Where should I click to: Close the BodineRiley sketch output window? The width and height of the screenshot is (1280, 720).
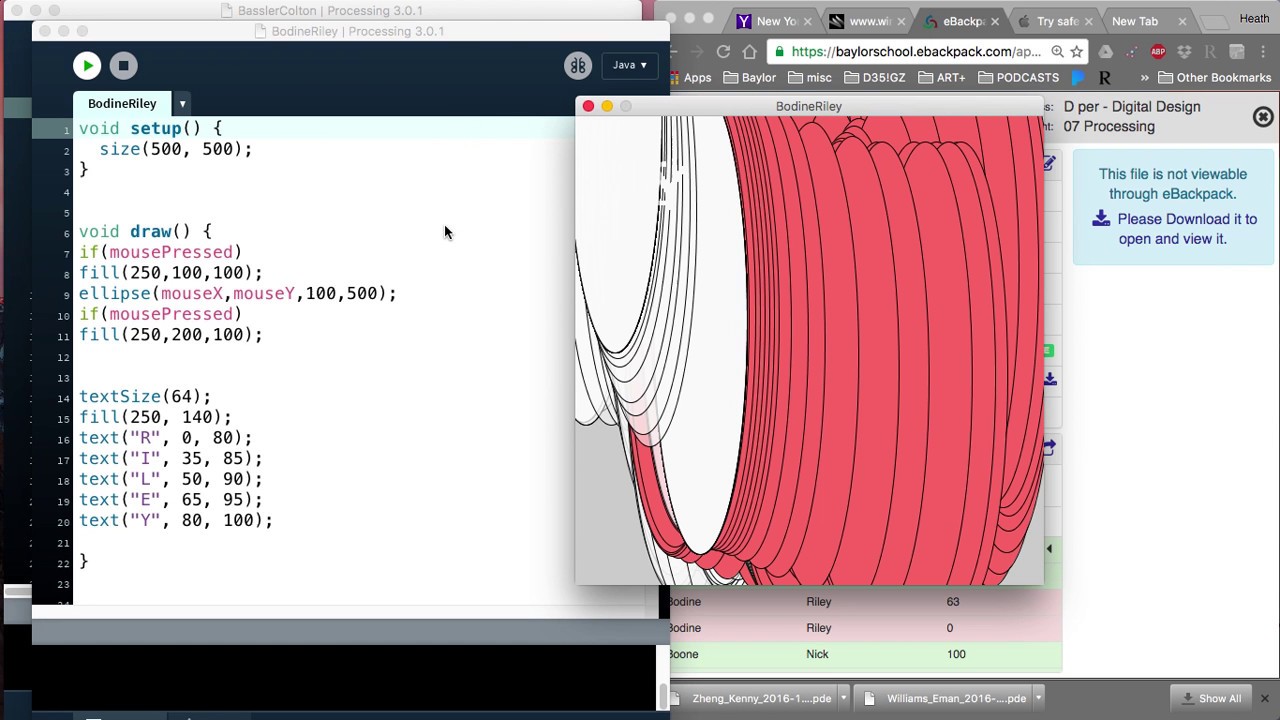pos(588,106)
